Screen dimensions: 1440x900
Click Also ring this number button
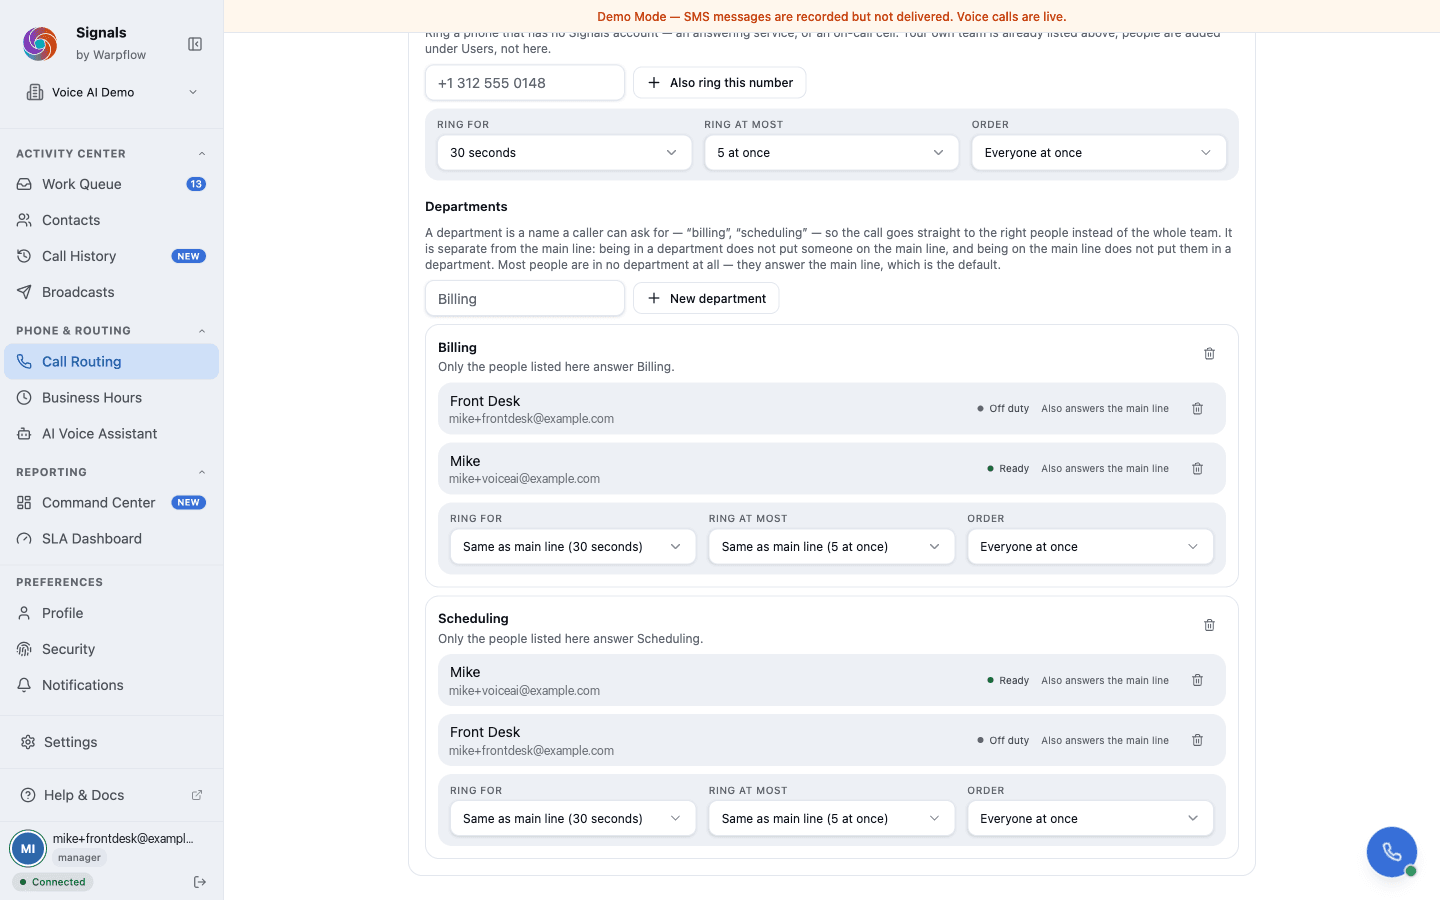(720, 83)
